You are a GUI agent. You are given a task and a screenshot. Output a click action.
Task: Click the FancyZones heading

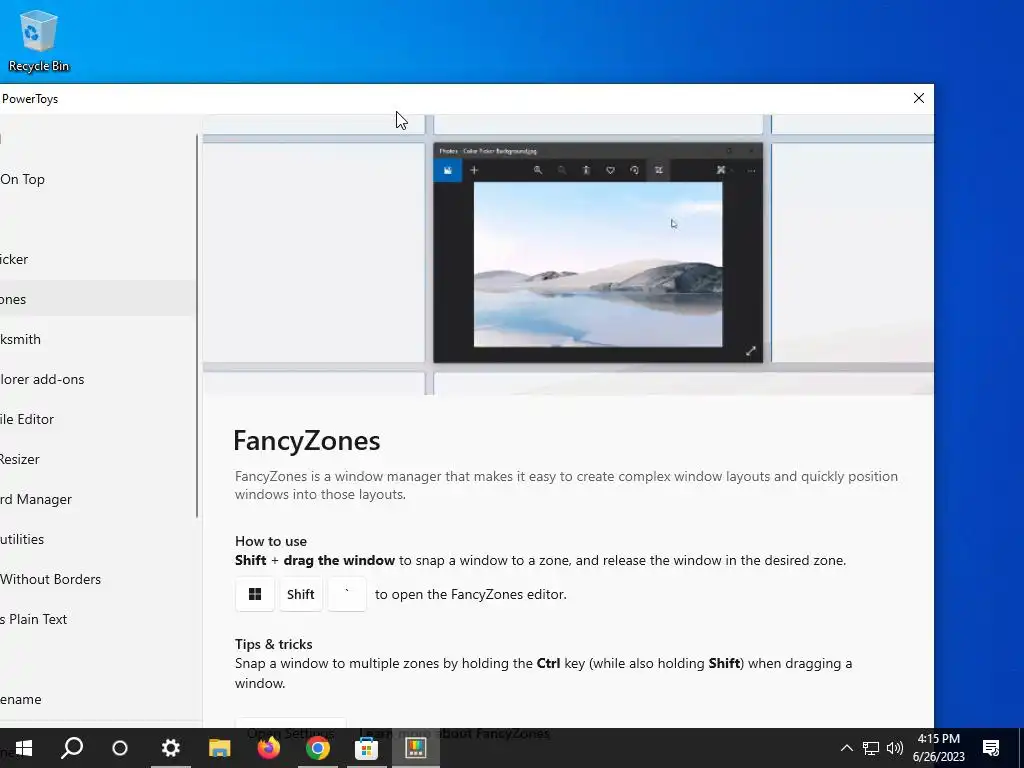pyautogui.click(x=307, y=440)
